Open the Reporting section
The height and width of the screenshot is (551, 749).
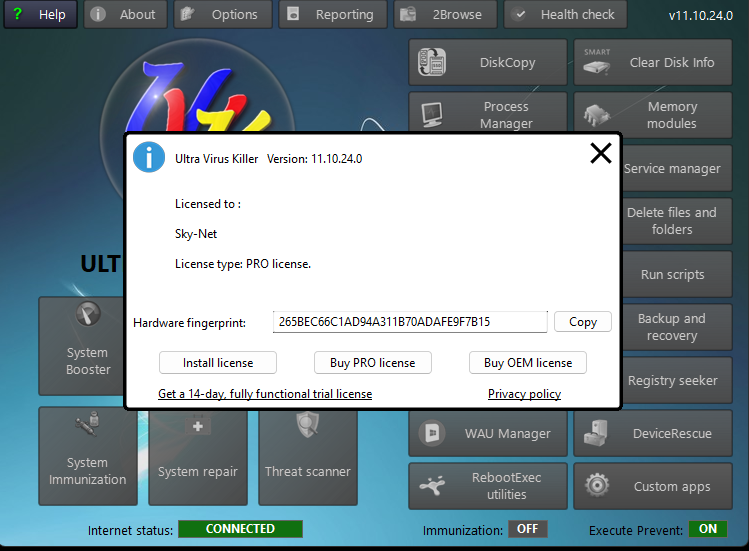333,14
